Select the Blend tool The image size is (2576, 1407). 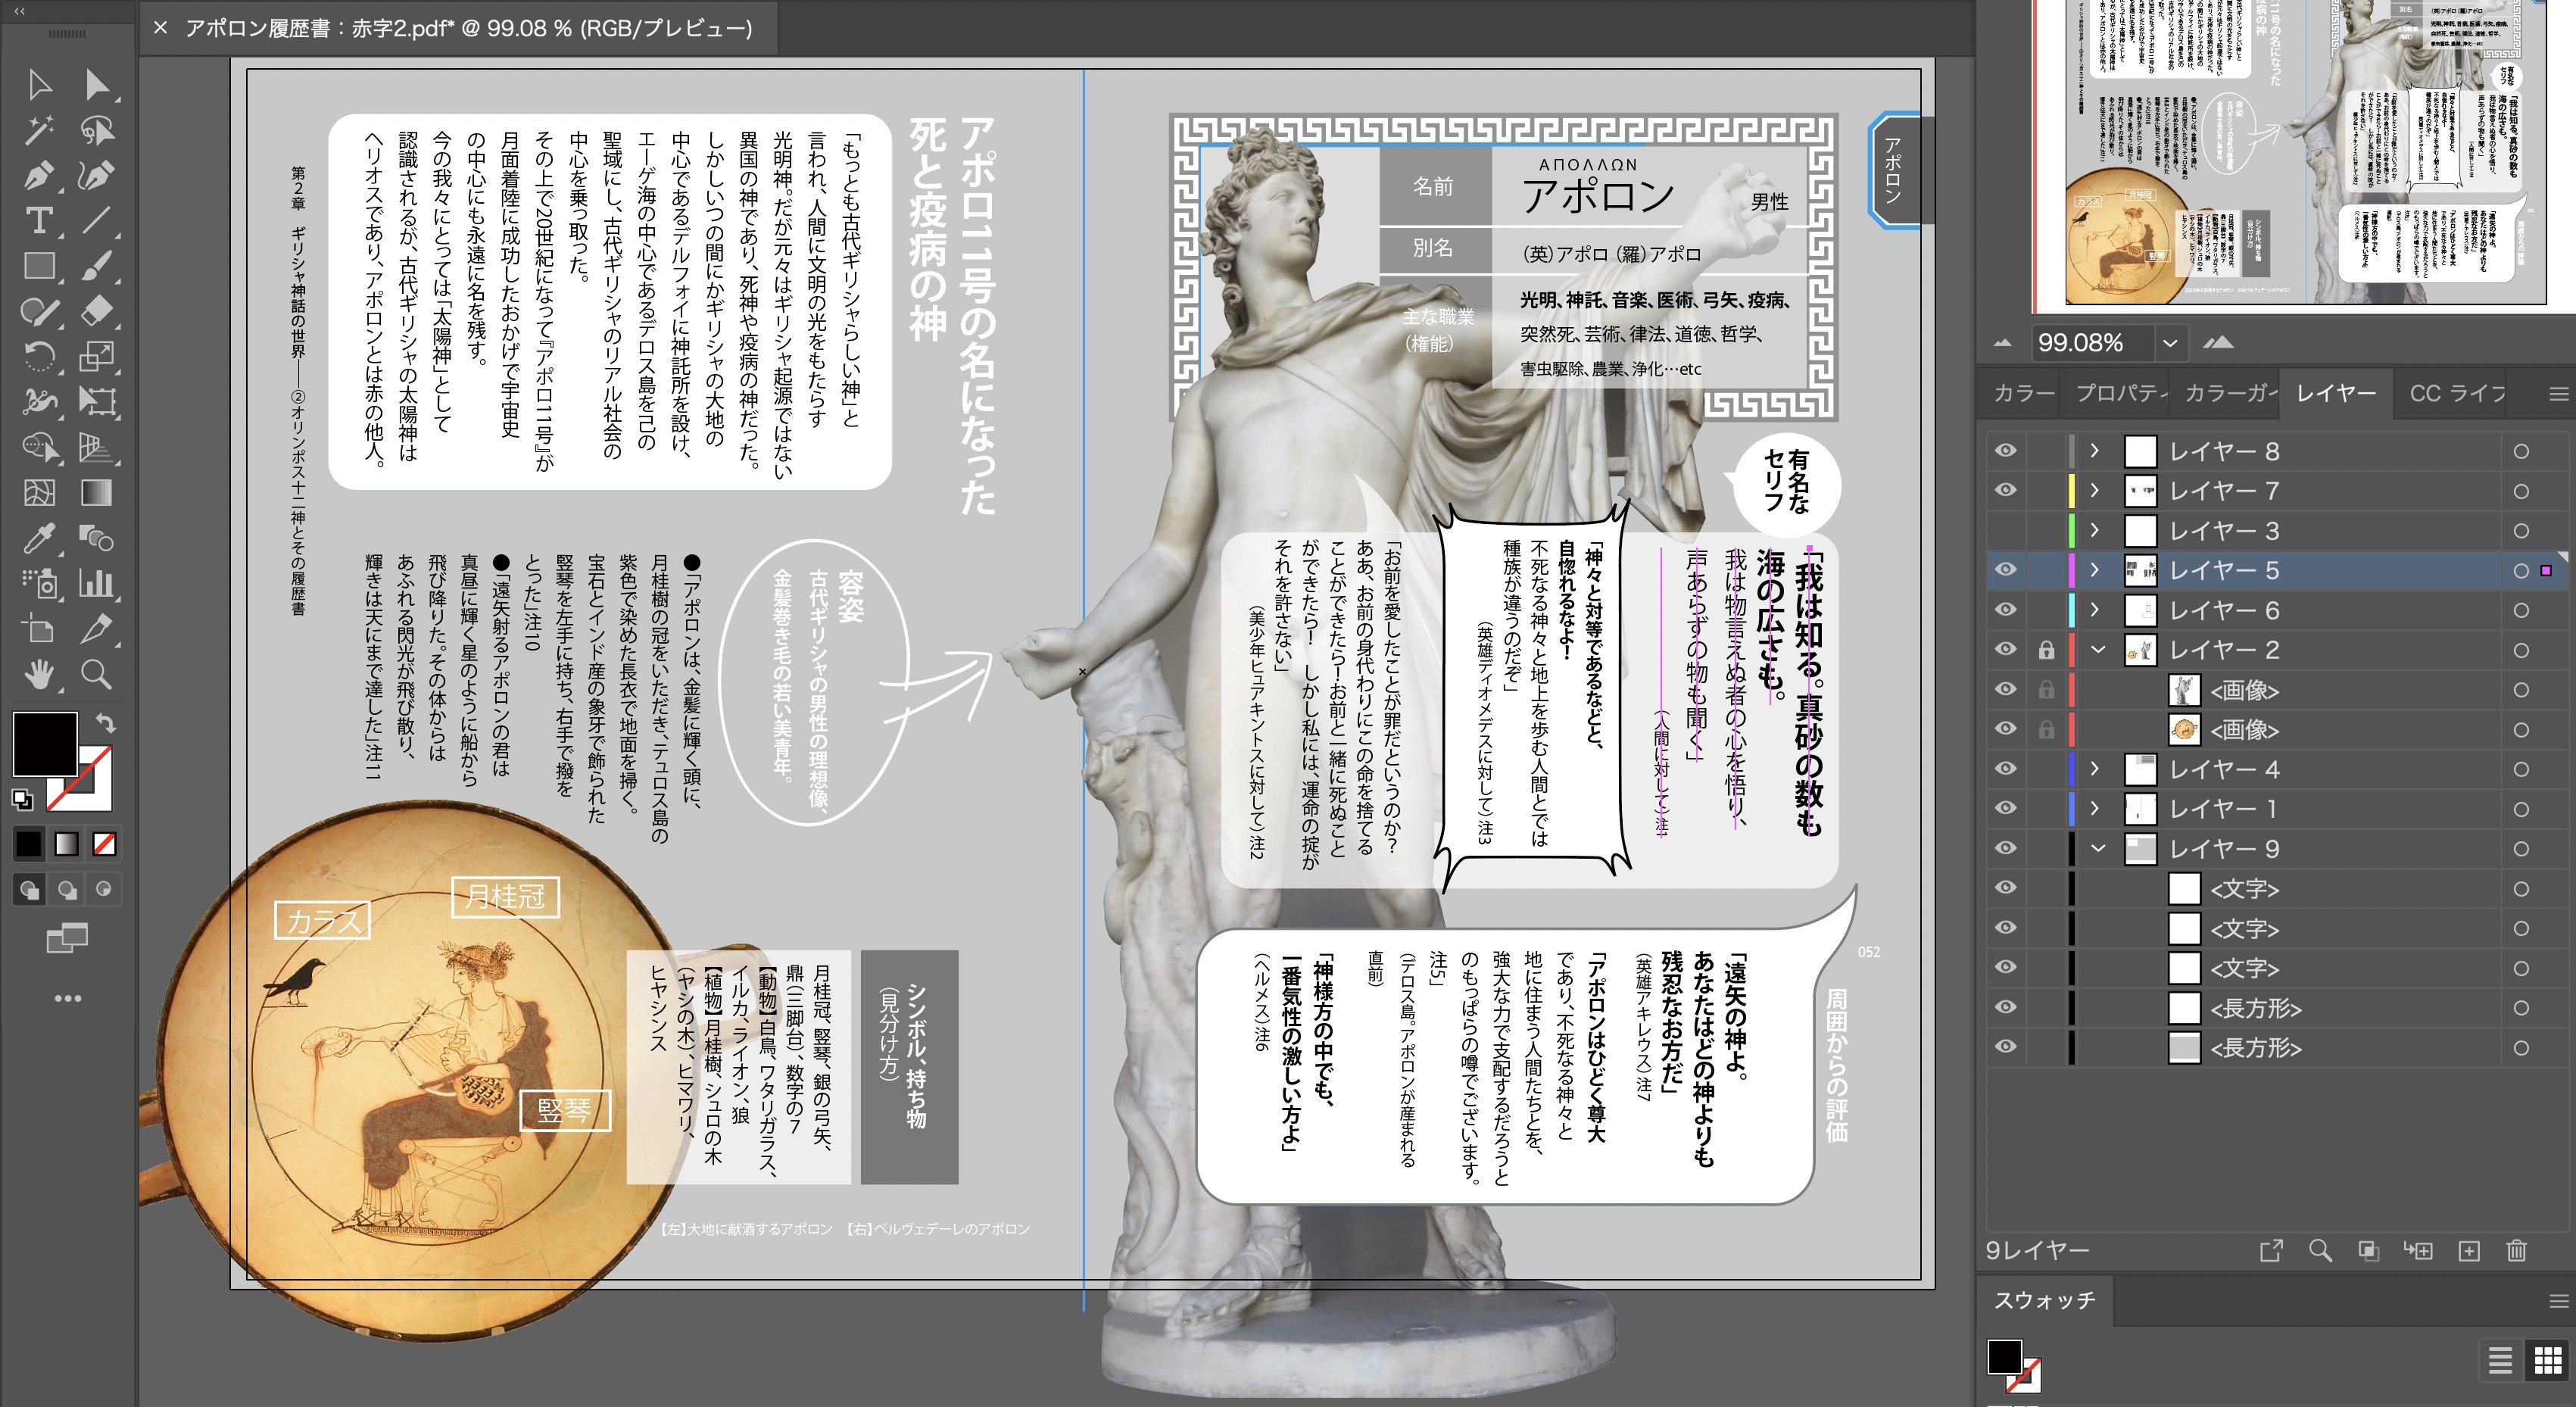97,538
